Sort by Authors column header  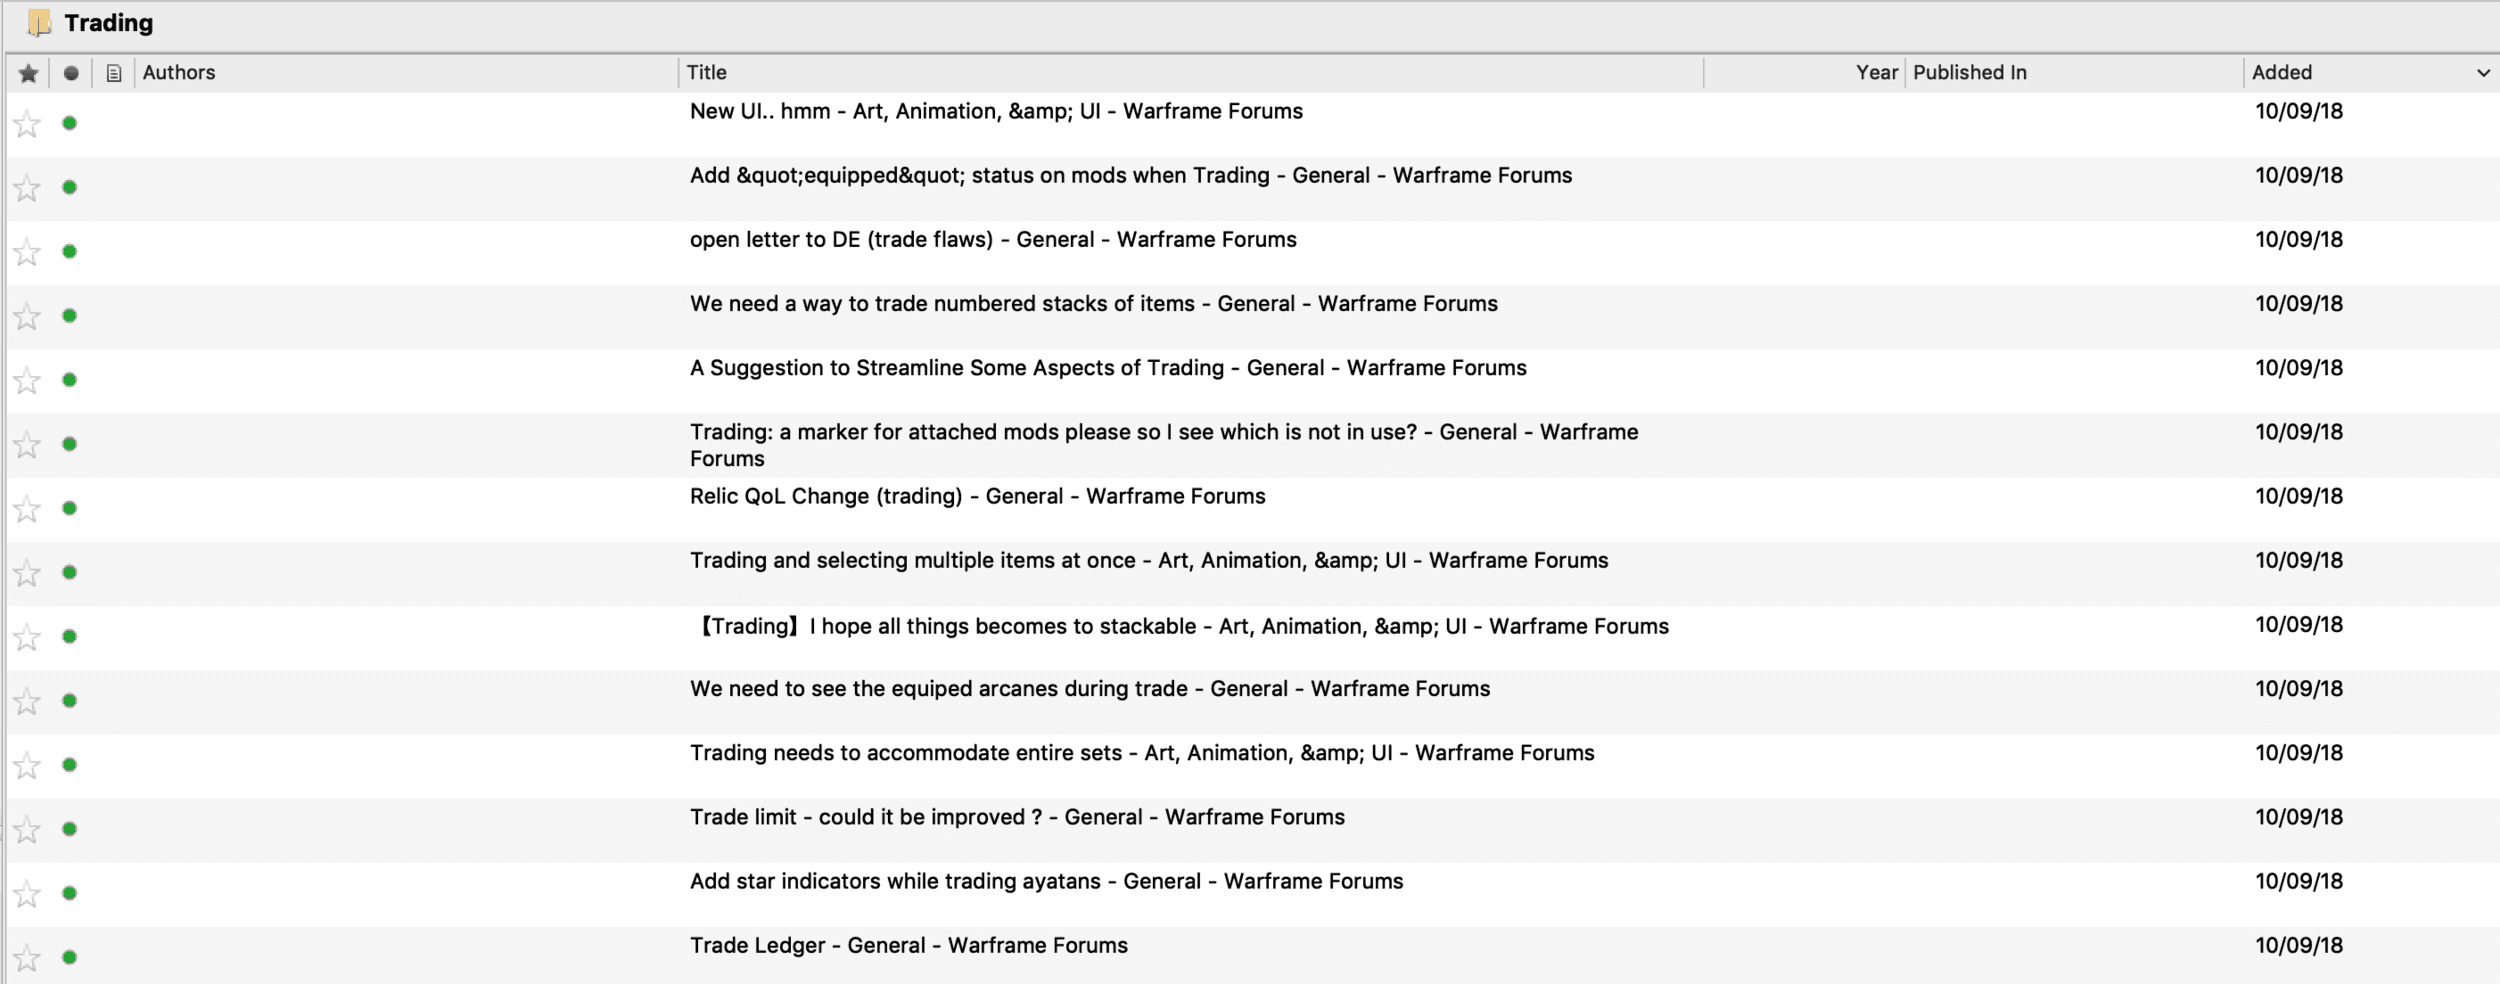click(179, 72)
